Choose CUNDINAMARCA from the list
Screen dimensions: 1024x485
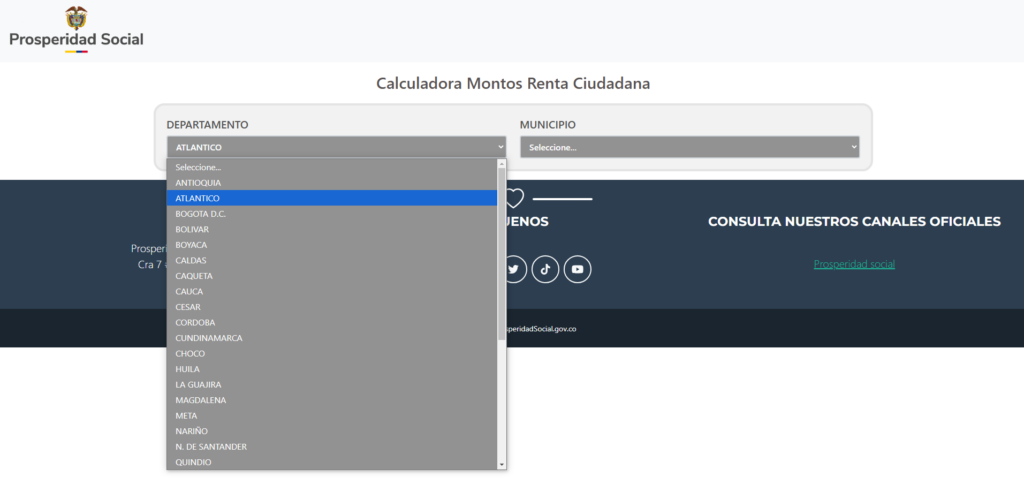(332, 338)
